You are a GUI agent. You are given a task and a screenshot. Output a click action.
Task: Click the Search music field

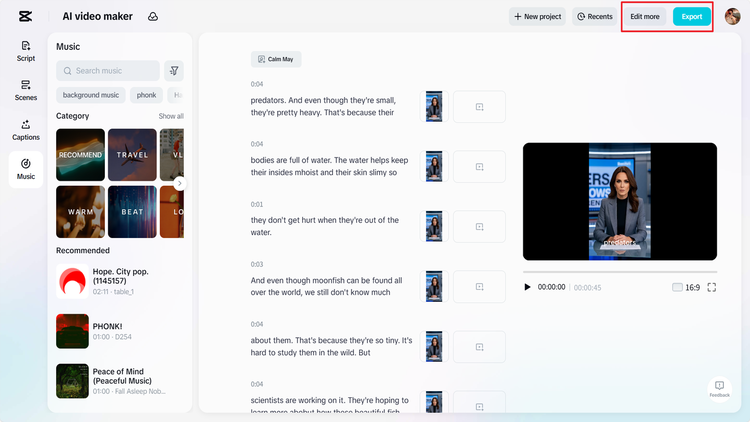coord(108,71)
